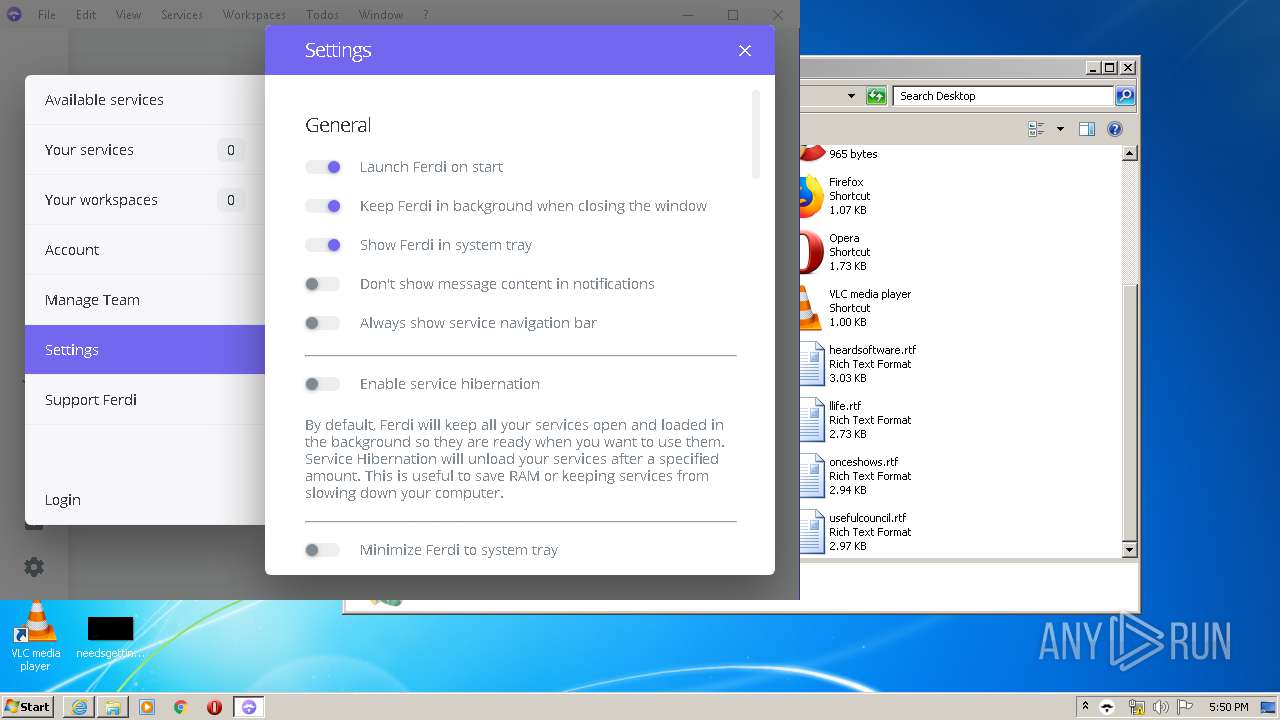
Task: Open Google Chrome from the taskbar
Action: 181,707
